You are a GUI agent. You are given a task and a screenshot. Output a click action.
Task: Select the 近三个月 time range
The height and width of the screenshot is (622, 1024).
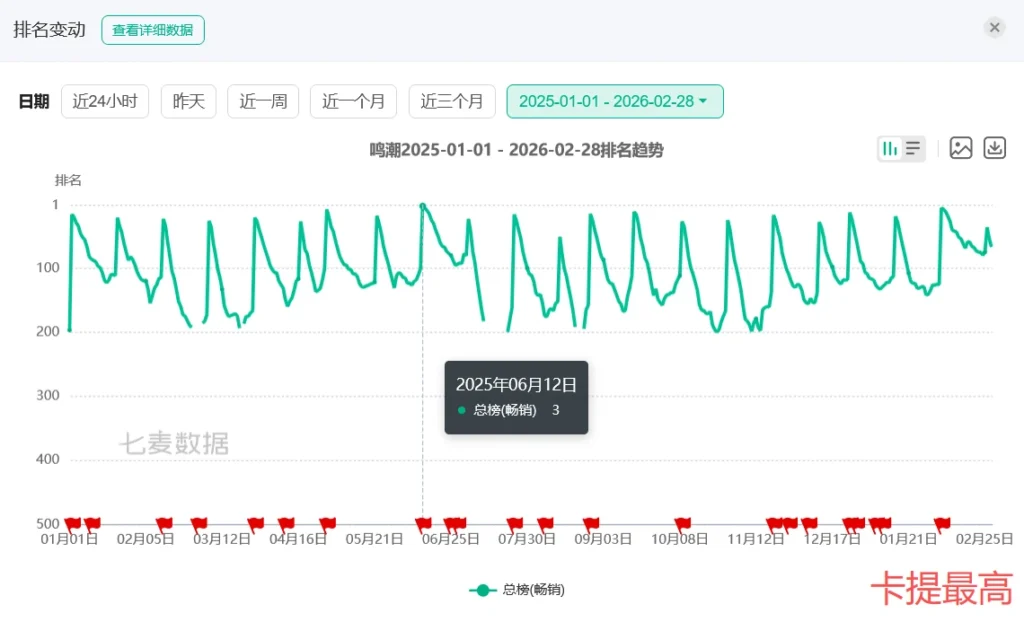pyautogui.click(x=451, y=101)
